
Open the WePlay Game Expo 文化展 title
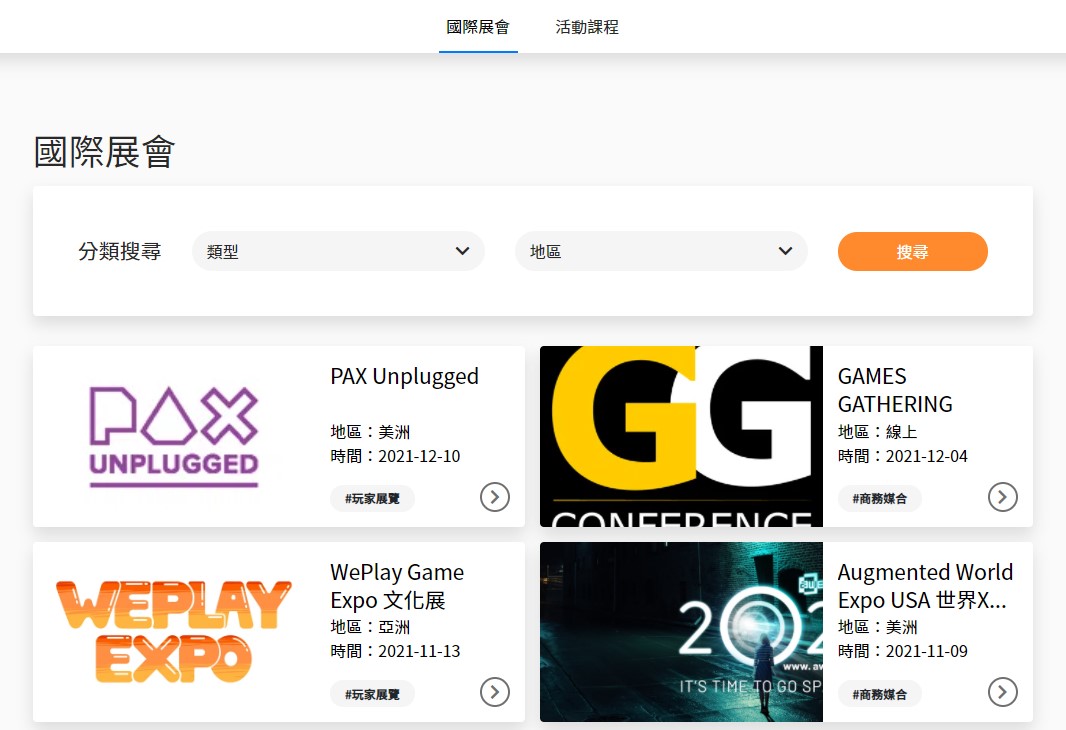(x=397, y=586)
